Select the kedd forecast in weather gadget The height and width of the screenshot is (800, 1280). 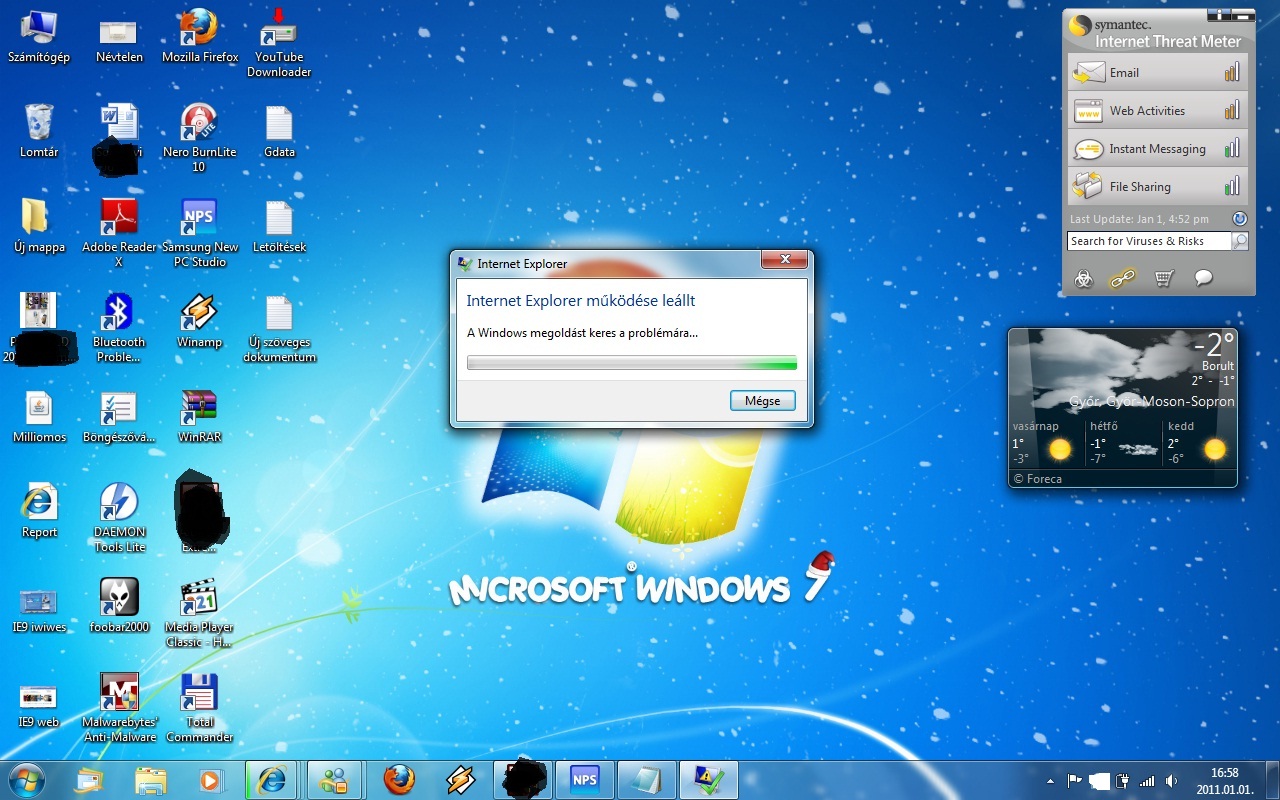coord(1199,442)
